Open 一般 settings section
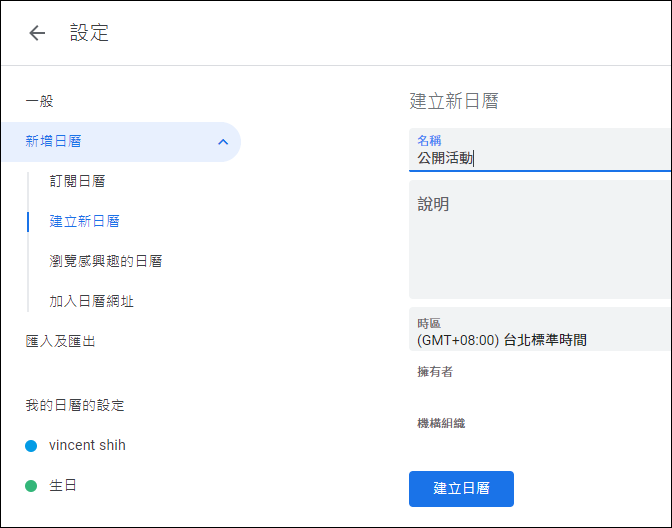Image resolution: width=672 pixels, height=528 pixels. (39, 102)
